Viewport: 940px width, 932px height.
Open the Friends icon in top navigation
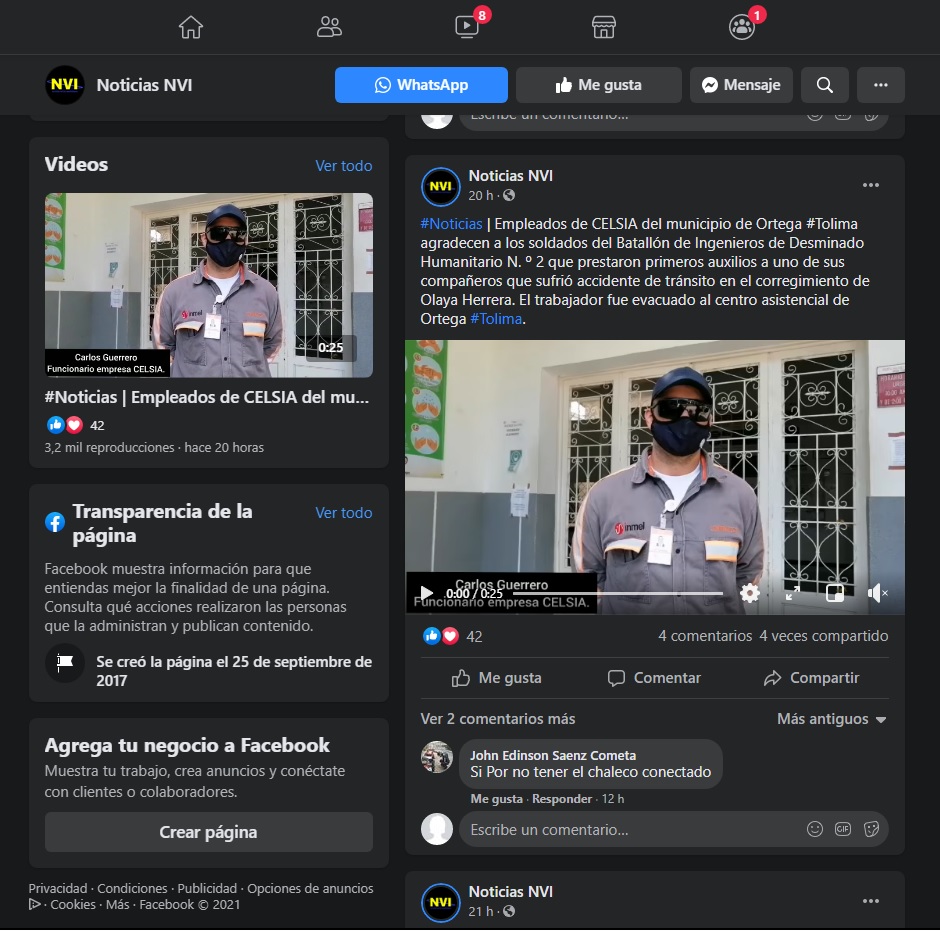pos(329,27)
